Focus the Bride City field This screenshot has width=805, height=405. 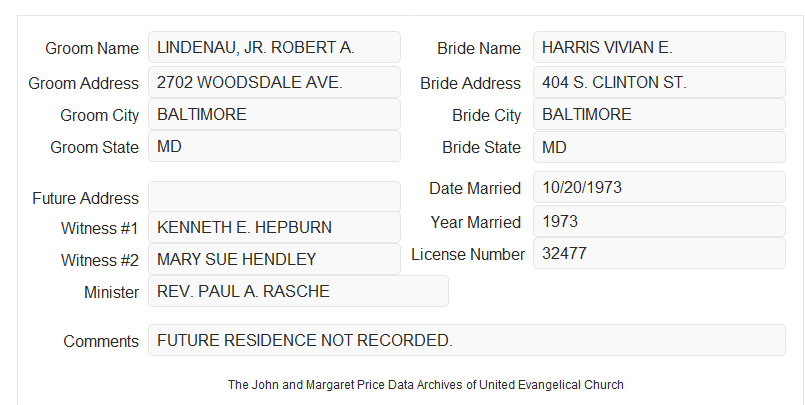659,114
